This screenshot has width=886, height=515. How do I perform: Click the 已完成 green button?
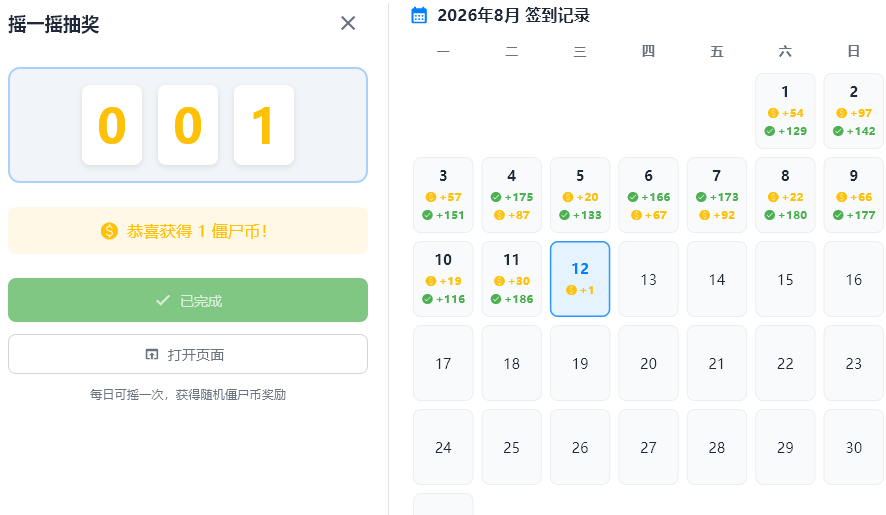pos(188,300)
